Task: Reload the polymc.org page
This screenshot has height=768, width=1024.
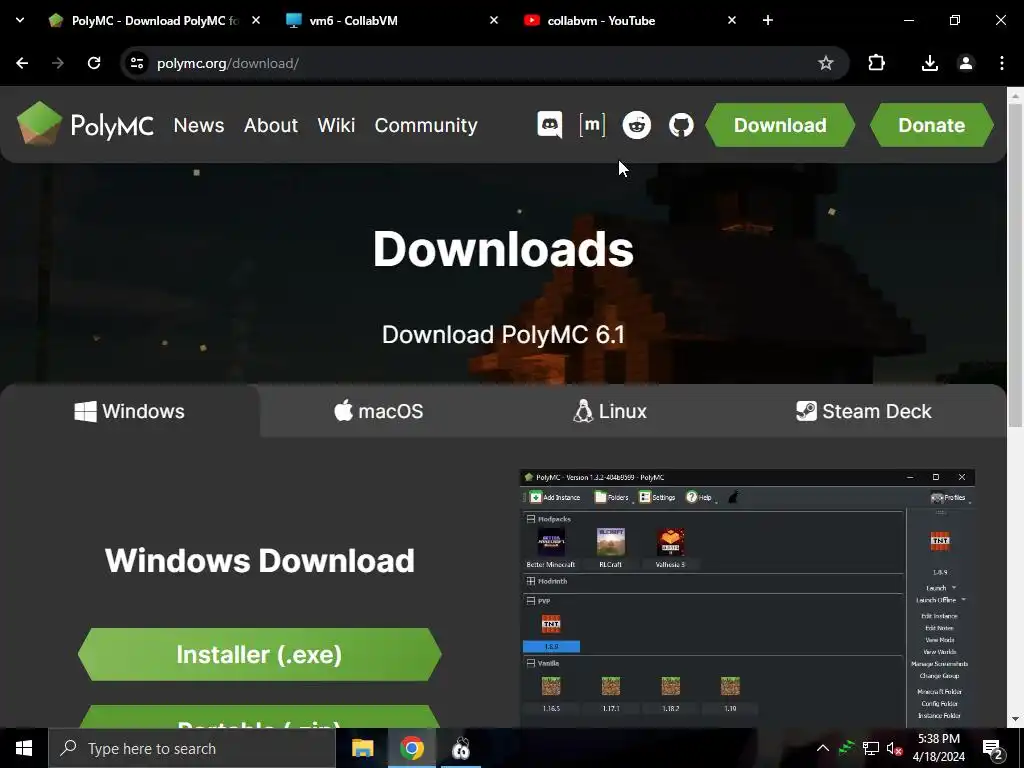Action: (94, 63)
